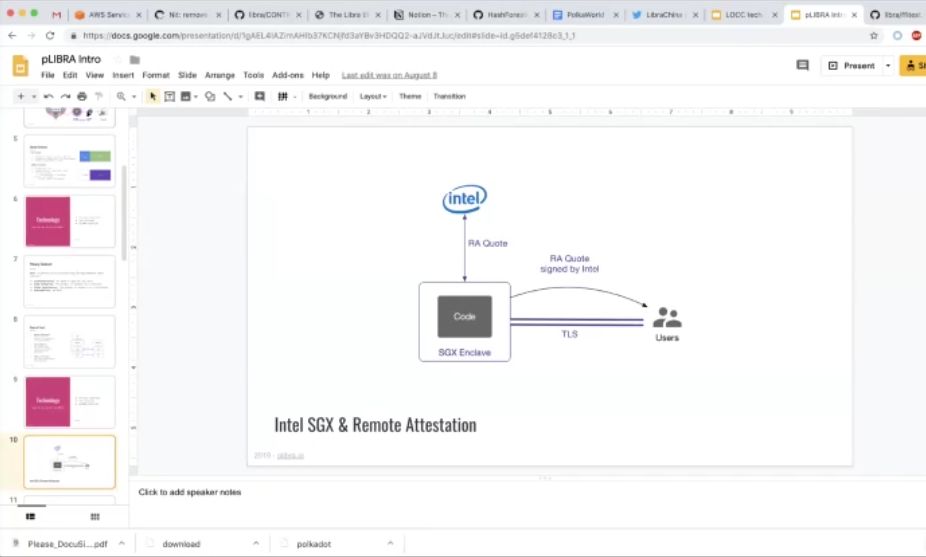The width and height of the screenshot is (926, 557).
Task: Open the Arrange menu
Action: click(220, 76)
